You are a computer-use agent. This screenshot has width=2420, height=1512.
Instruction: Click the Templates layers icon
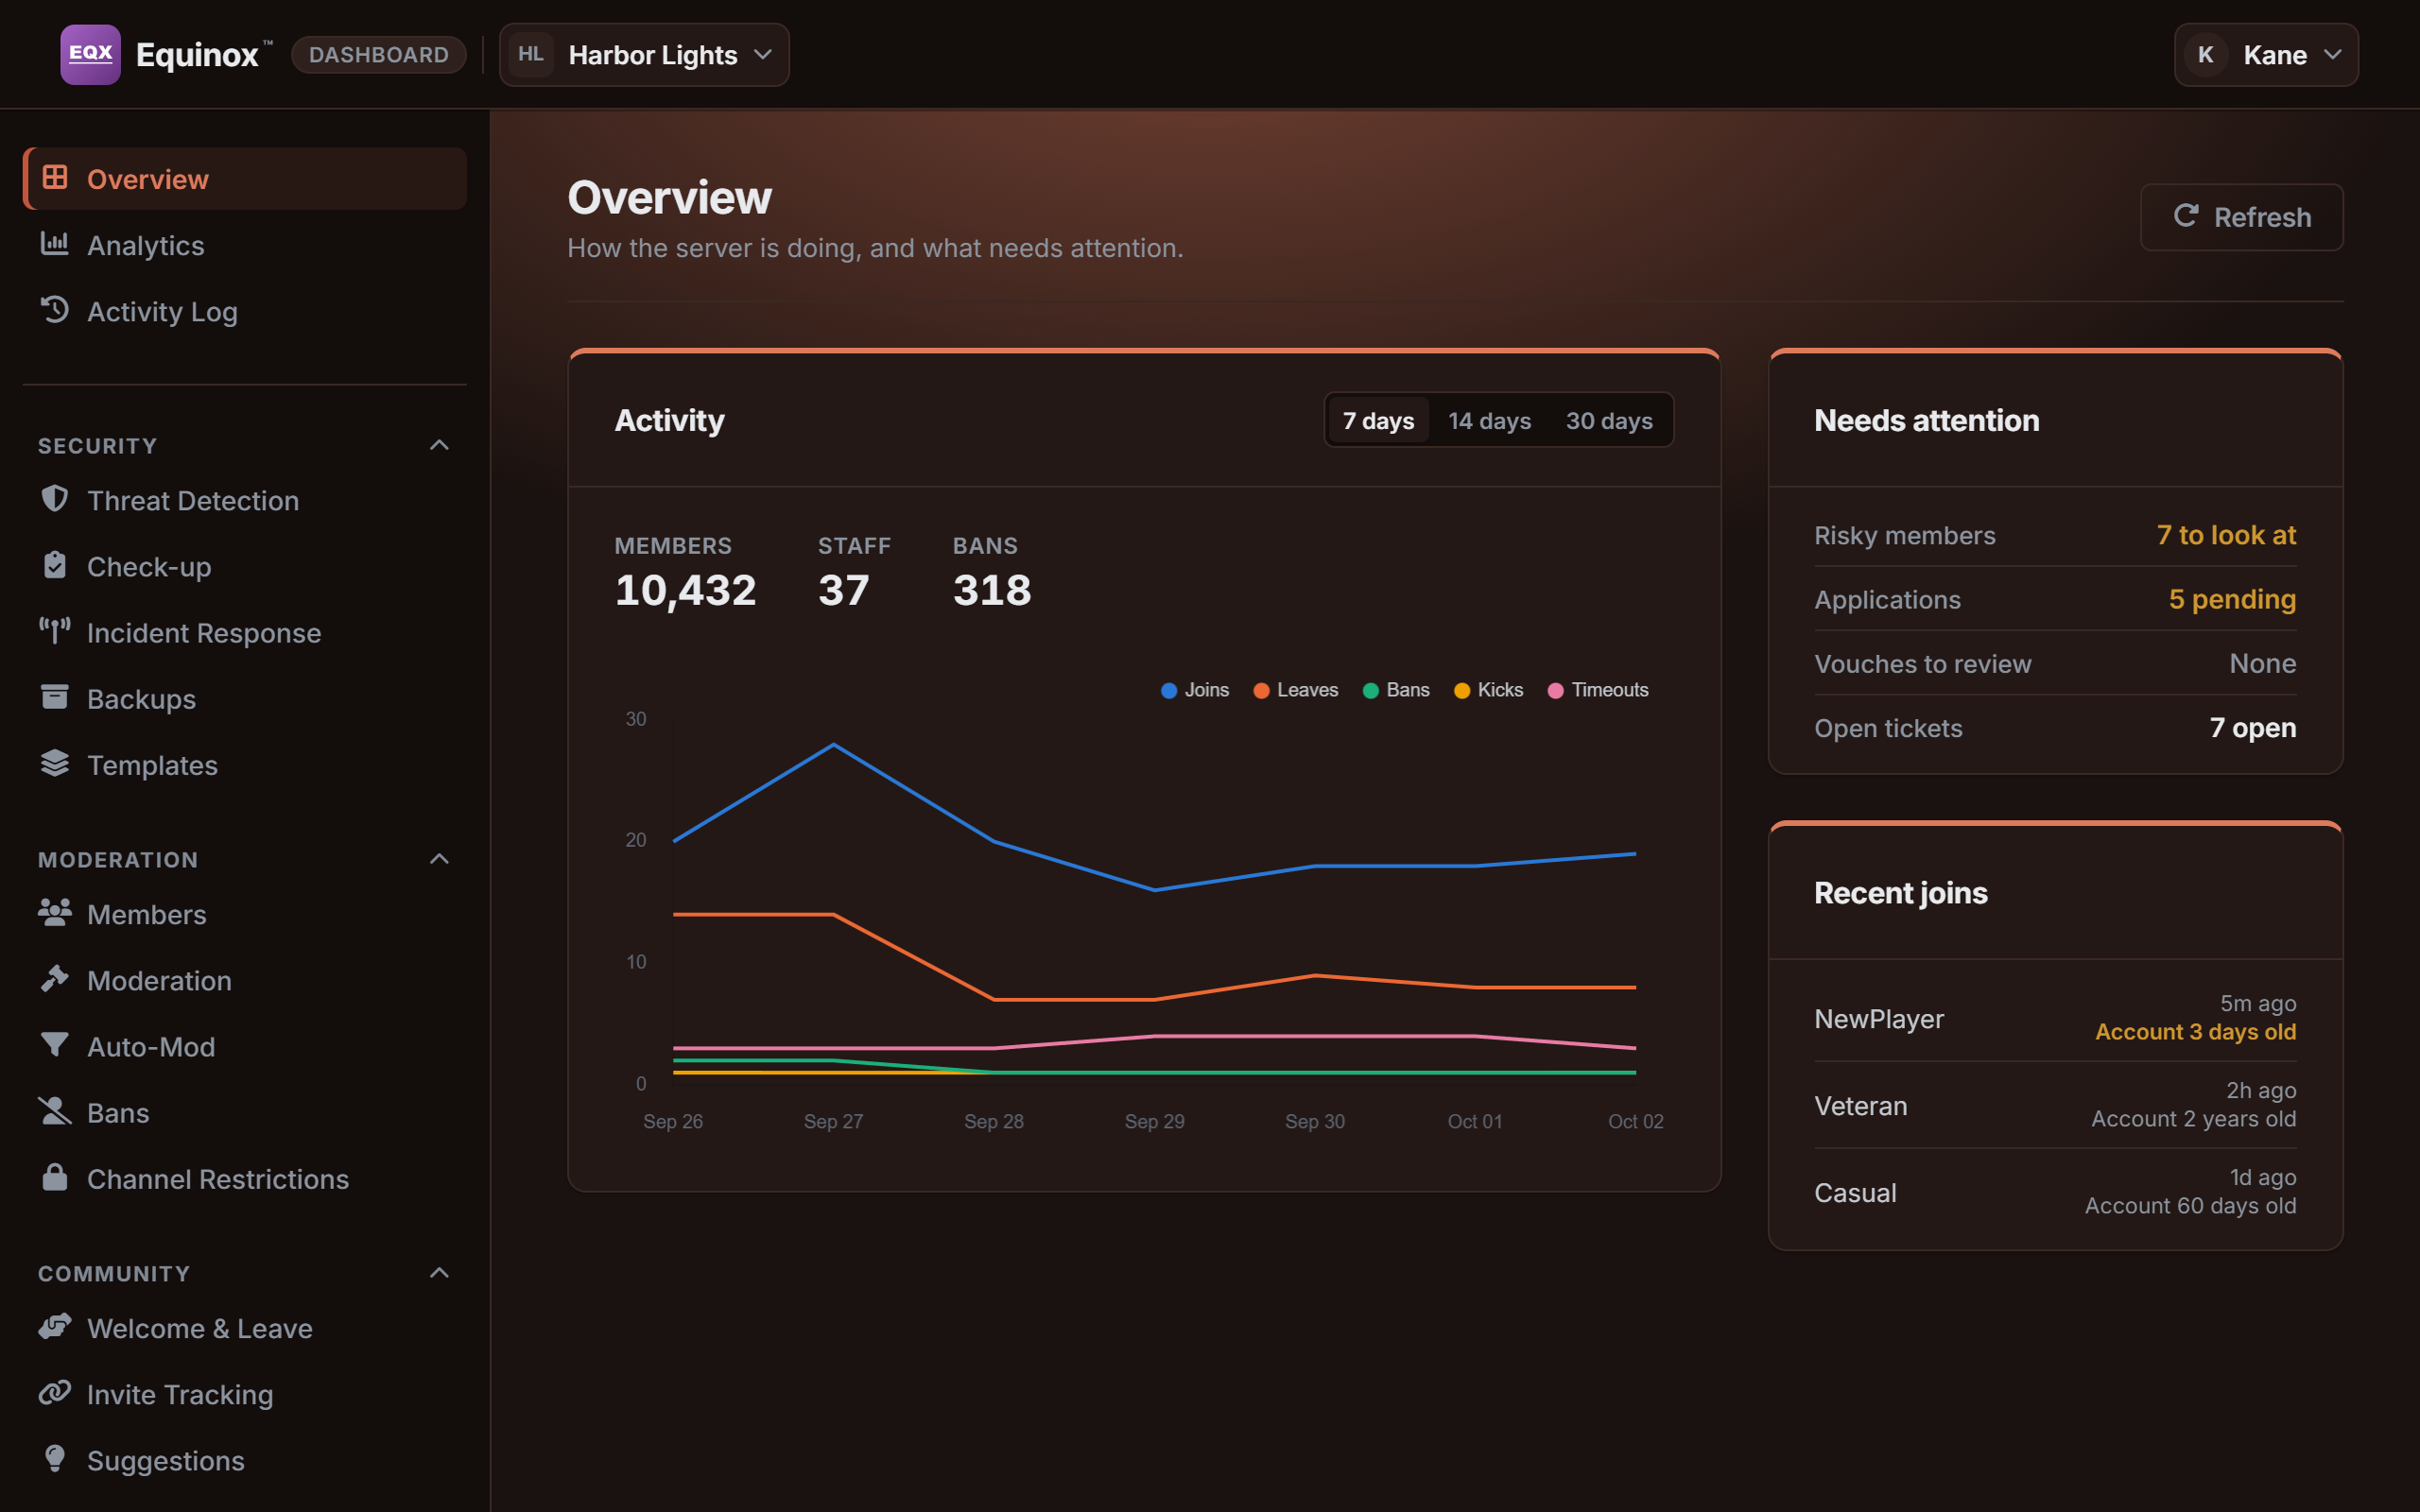coord(55,763)
